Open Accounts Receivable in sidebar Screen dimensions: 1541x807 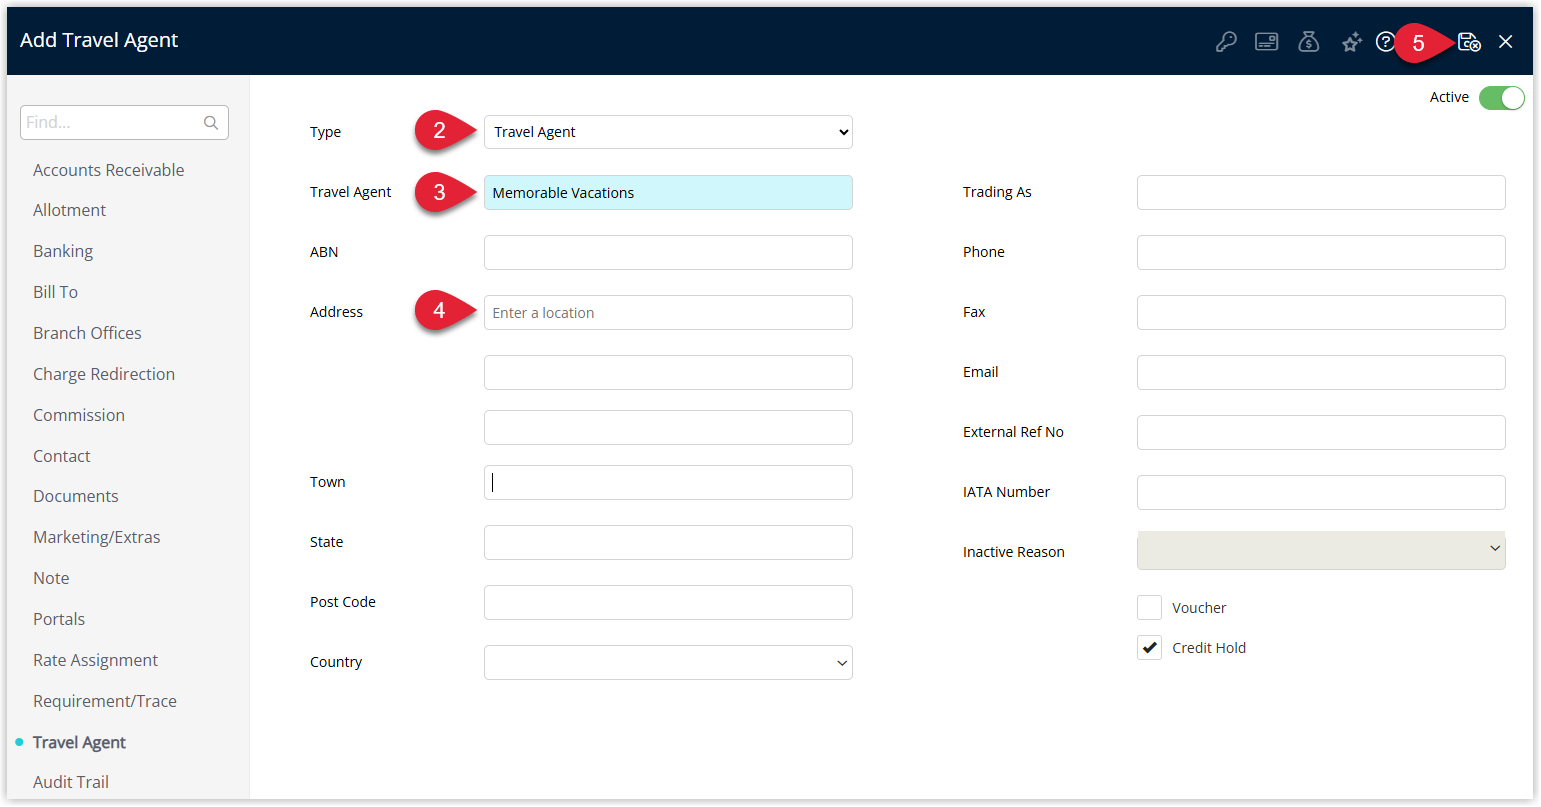point(109,170)
